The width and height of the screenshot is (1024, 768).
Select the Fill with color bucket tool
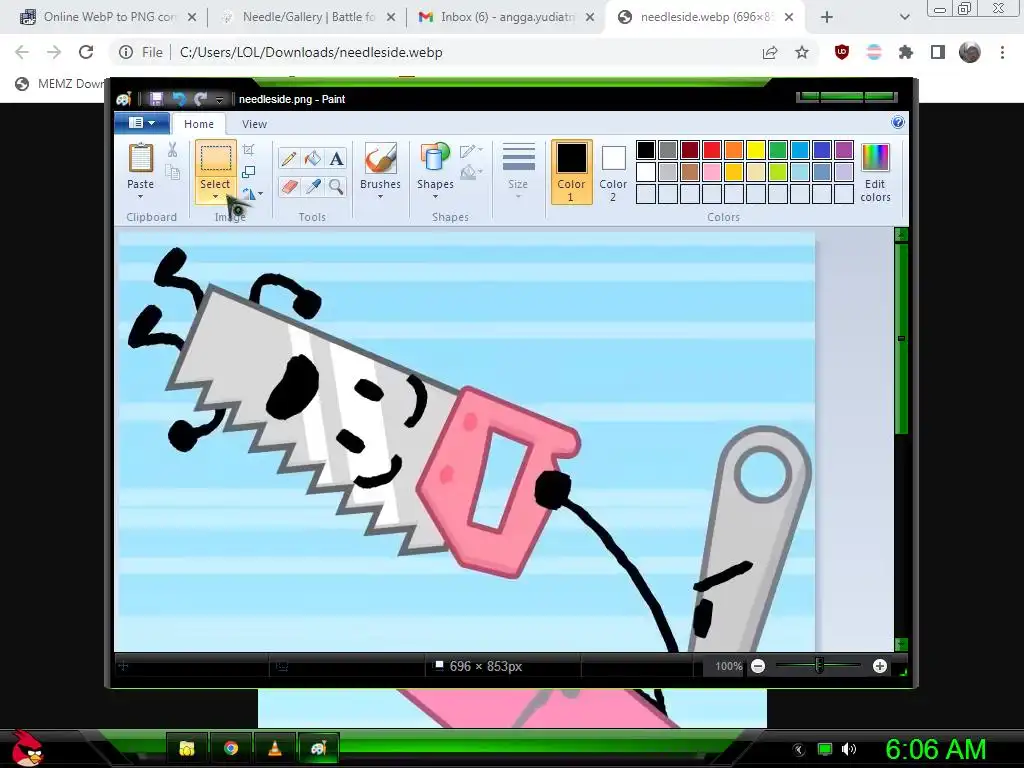(x=312, y=159)
